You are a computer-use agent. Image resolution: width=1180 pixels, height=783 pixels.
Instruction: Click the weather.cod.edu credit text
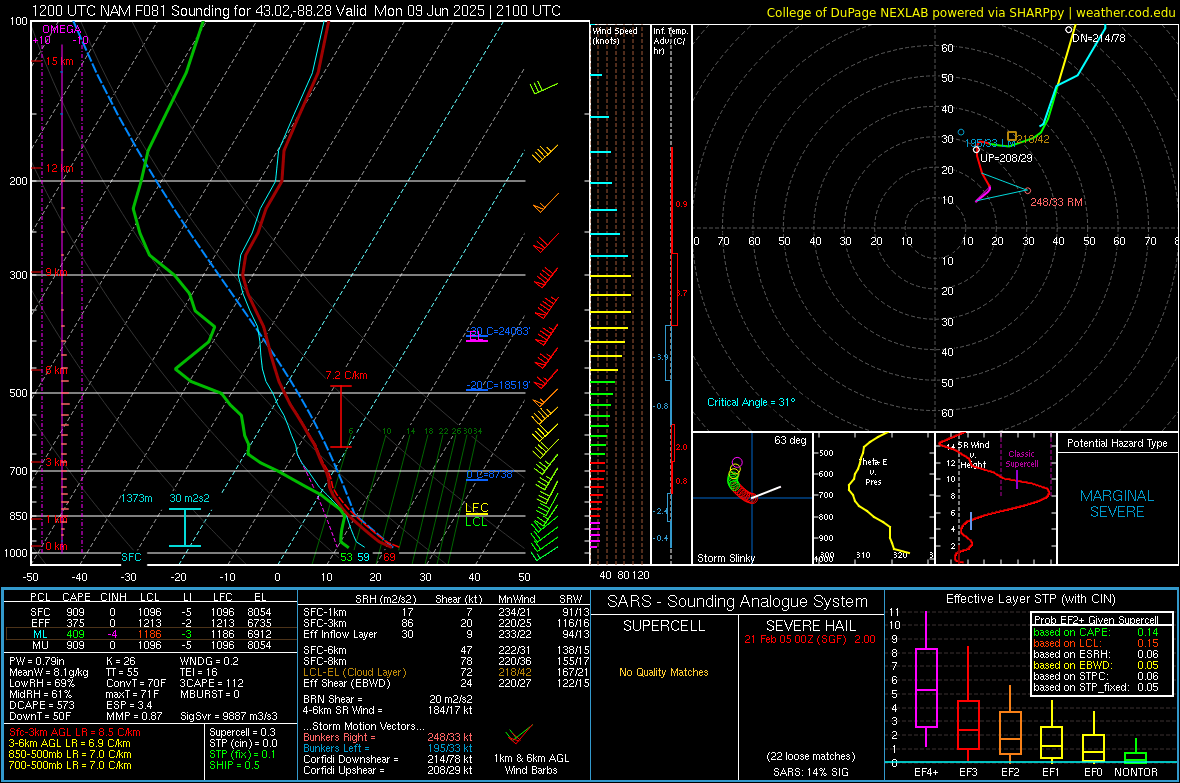[1125, 13]
